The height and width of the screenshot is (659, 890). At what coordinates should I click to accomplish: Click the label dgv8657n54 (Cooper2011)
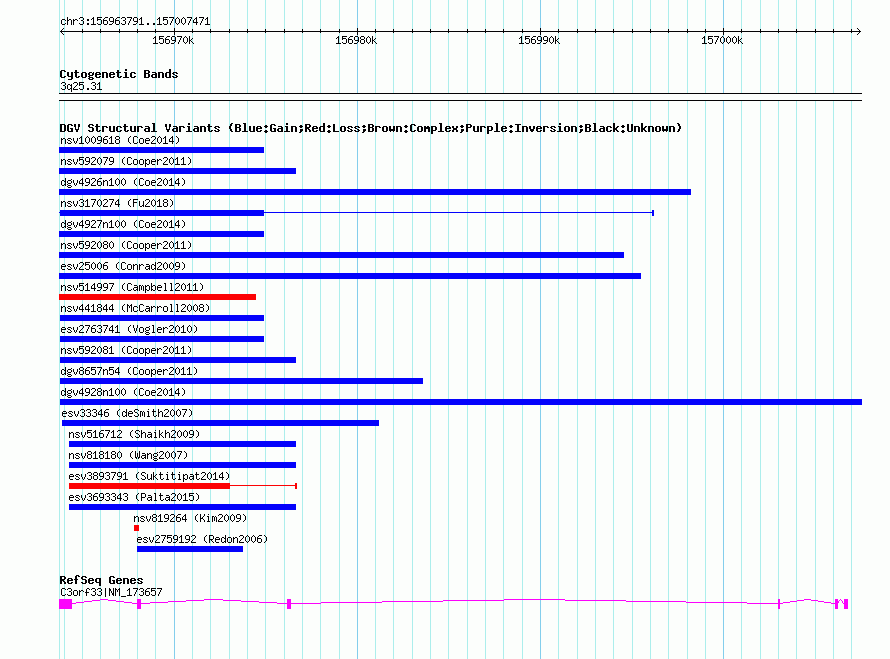coord(129,371)
